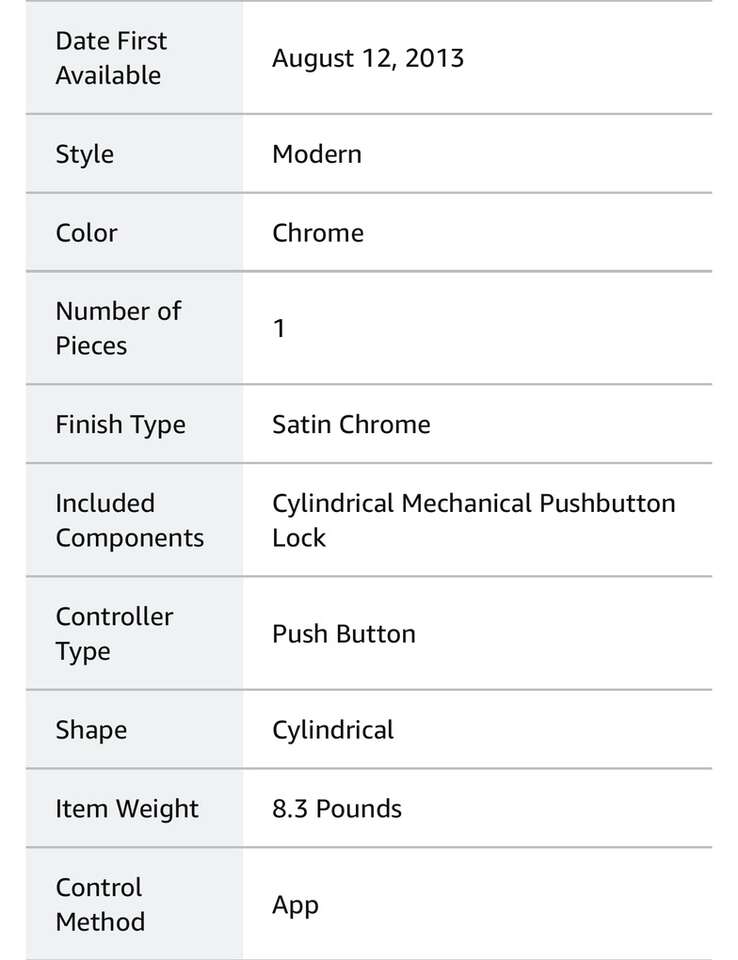Click the 'Control Method' label
Viewport: 738px width, 960px height.
pos(100,904)
